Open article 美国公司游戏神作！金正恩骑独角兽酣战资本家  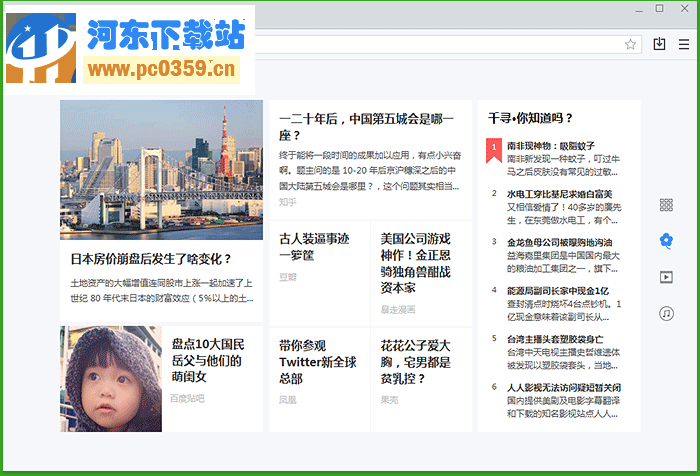tap(416, 263)
